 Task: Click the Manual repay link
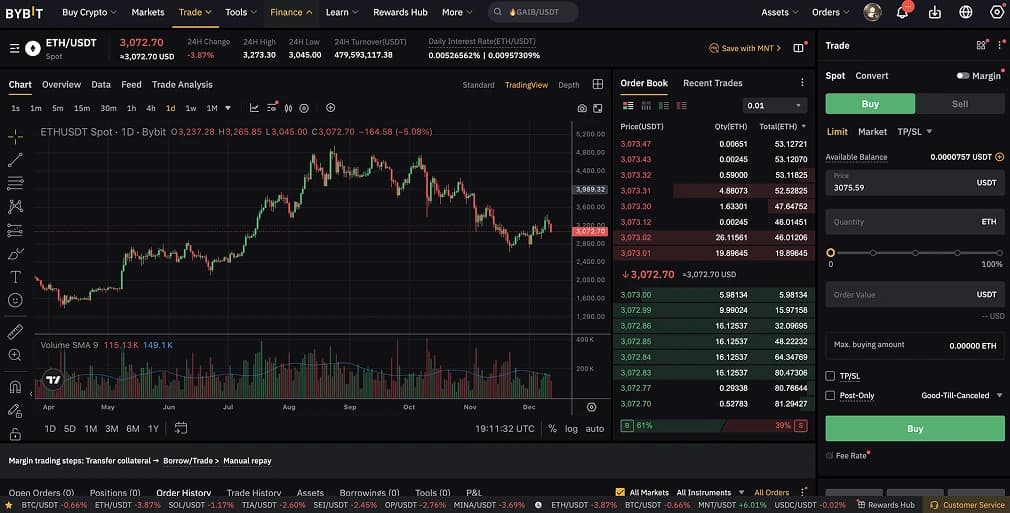pyautogui.click(x=247, y=461)
